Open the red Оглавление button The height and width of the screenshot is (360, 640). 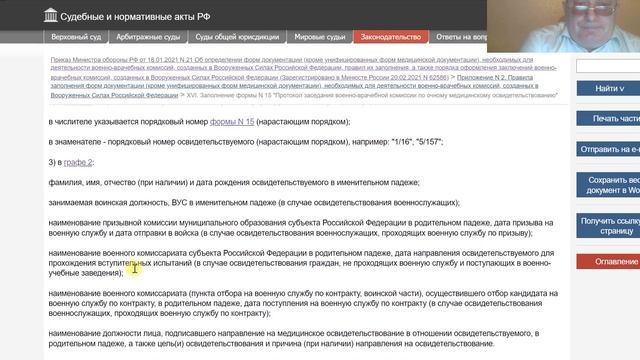click(608, 261)
